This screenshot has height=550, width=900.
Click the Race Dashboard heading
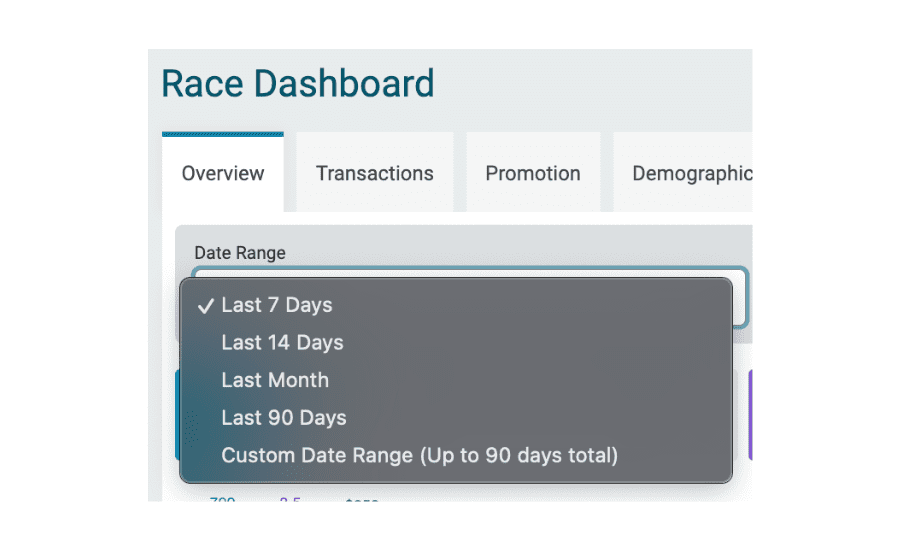[x=297, y=83]
